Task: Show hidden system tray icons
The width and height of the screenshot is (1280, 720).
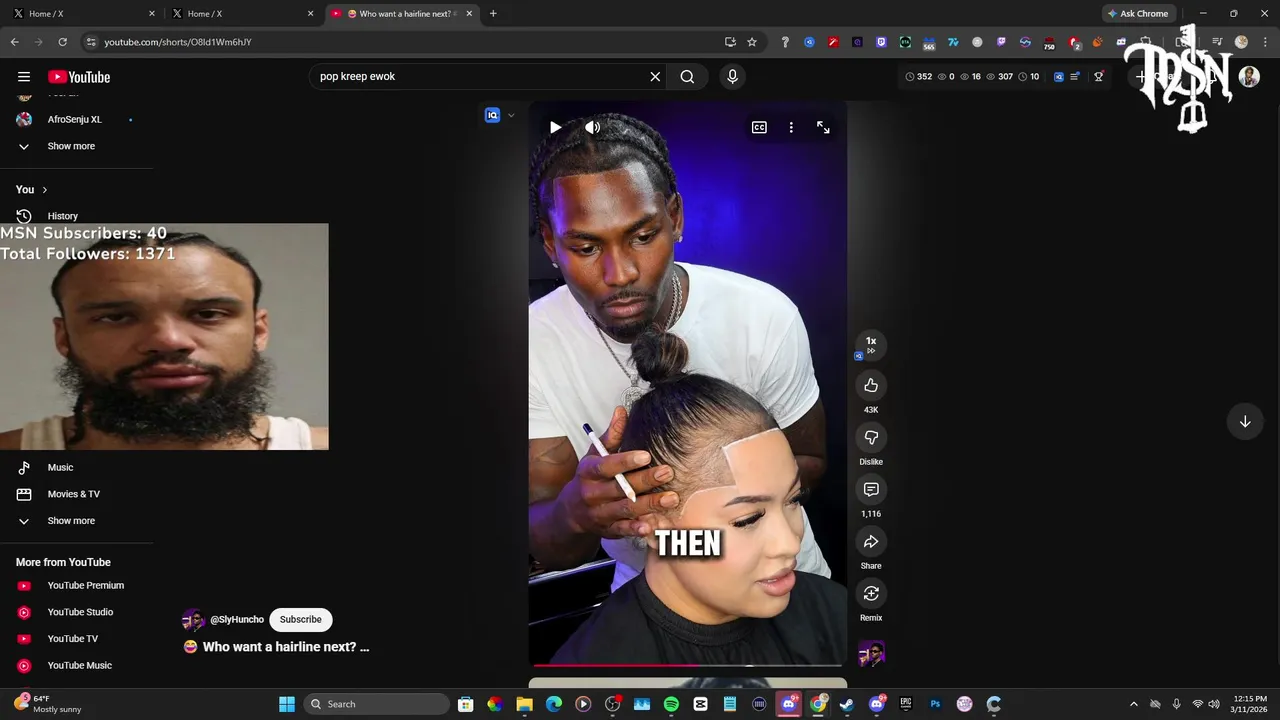Action: click(1133, 704)
